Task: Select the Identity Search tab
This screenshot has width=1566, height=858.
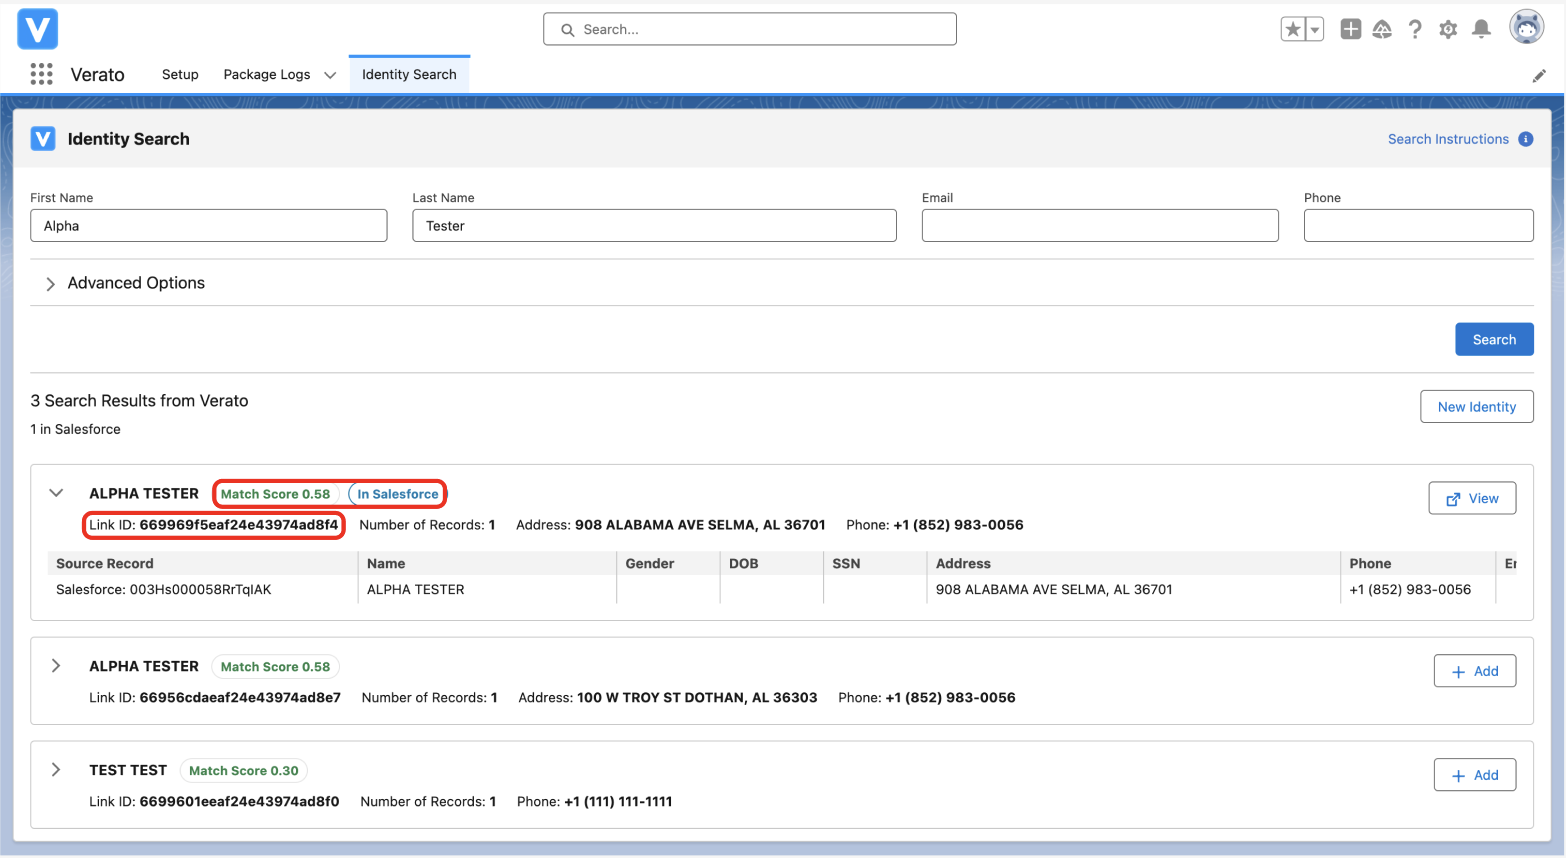Action: pos(409,74)
